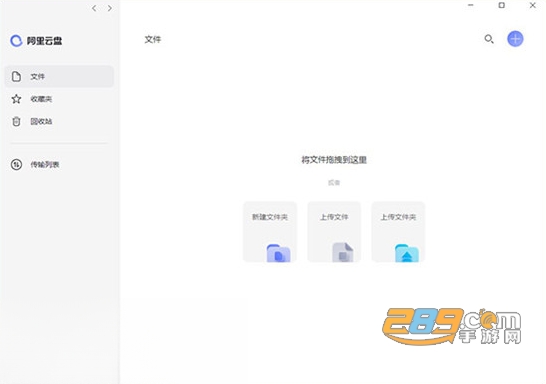Click the cyan upload folder icon
The image size is (546, 384).
pos(407,253)
